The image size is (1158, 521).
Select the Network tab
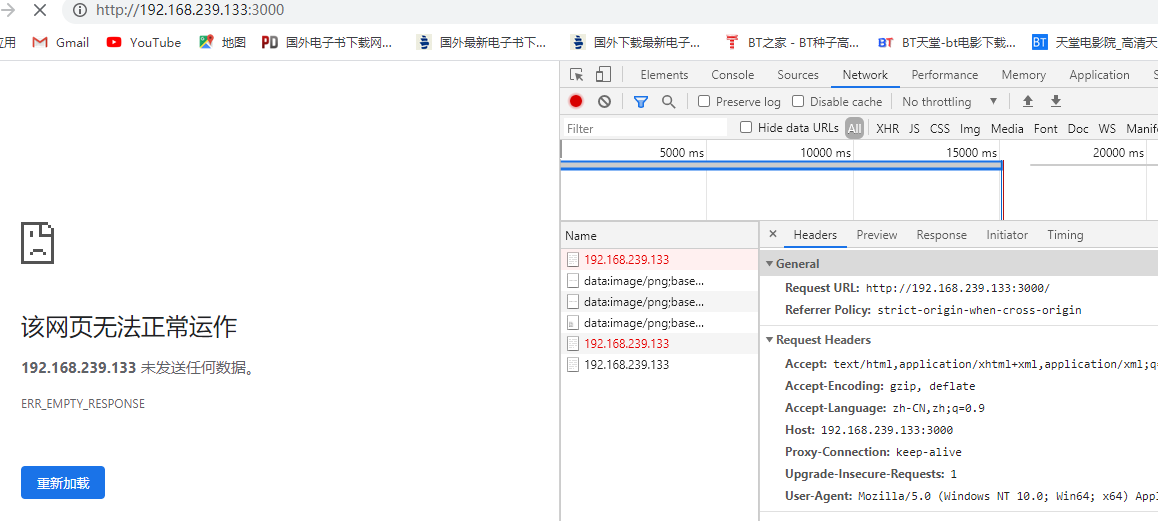pyautogui.click(x=865, y=75)
